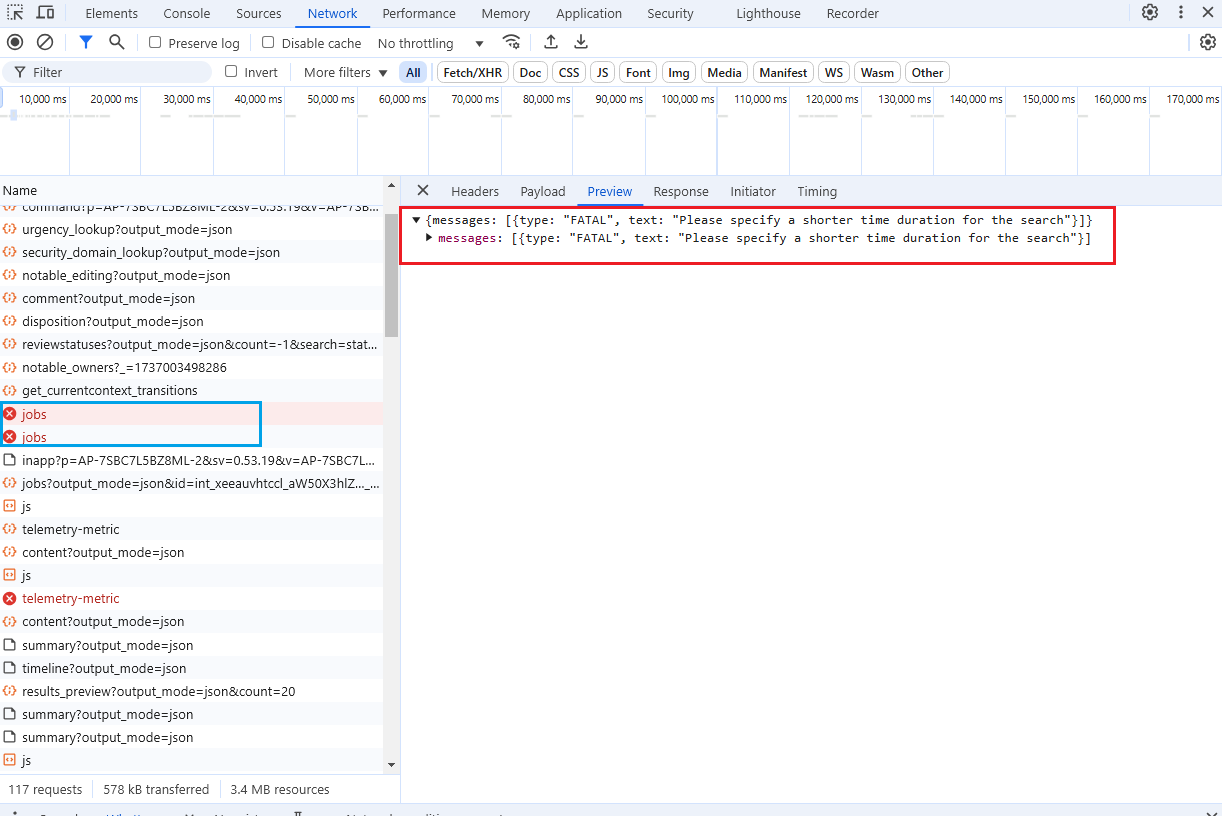This screenshot has height=816, width=1222.
Task: Tick the Invert filter checkbox
Action: (x=231, y=72)
